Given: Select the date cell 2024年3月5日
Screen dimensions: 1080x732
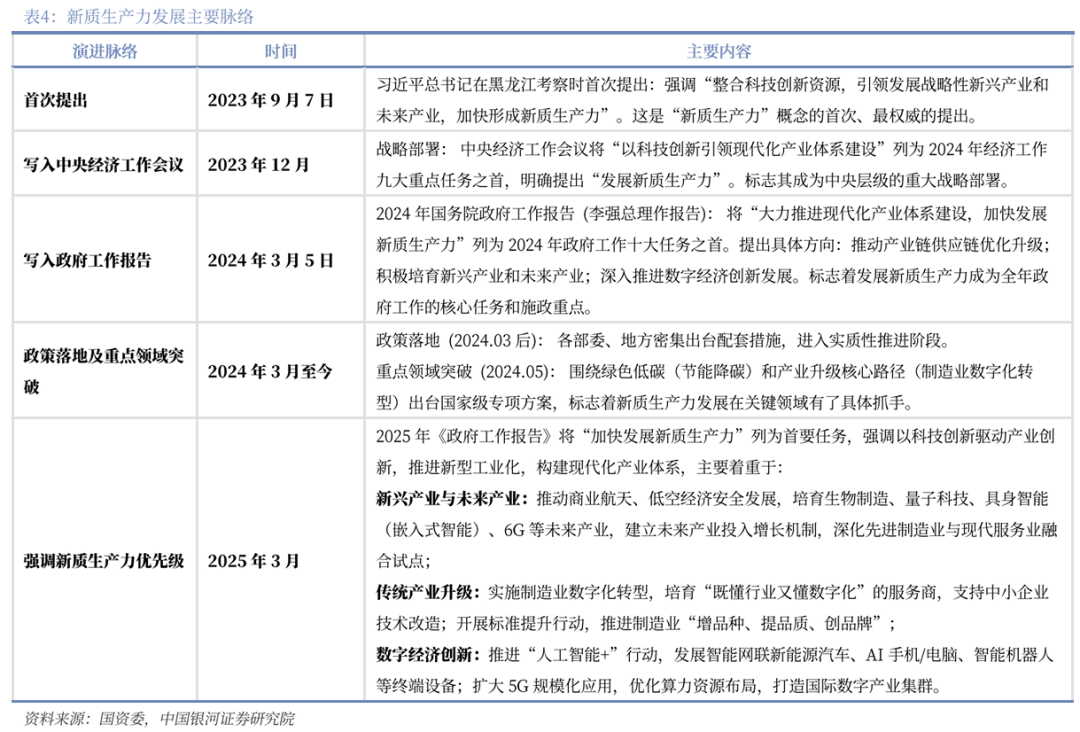Looking at the screenshot, I should 269,260.
